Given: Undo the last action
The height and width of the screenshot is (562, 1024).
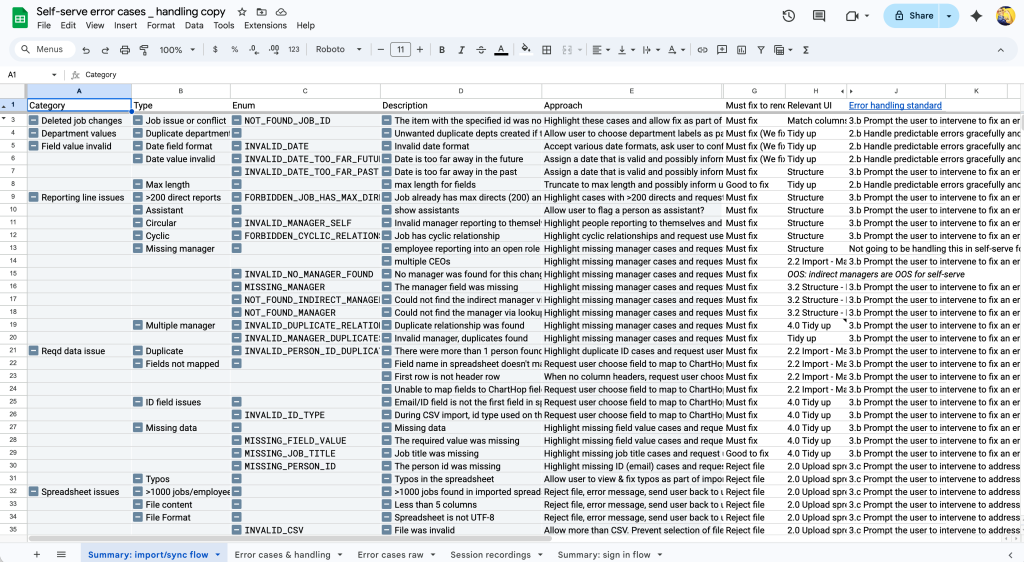Looking at the screenshot, I should click(x=86, y=50).
